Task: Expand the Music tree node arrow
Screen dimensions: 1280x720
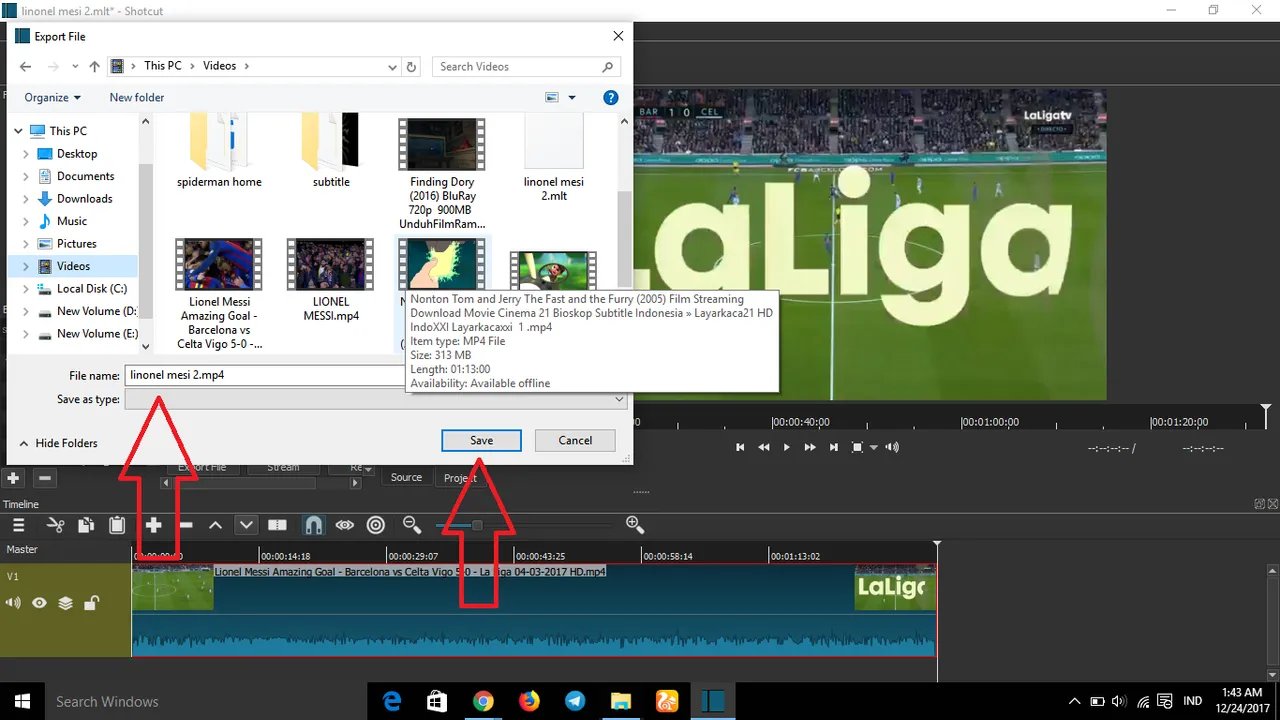Action: 26,221
